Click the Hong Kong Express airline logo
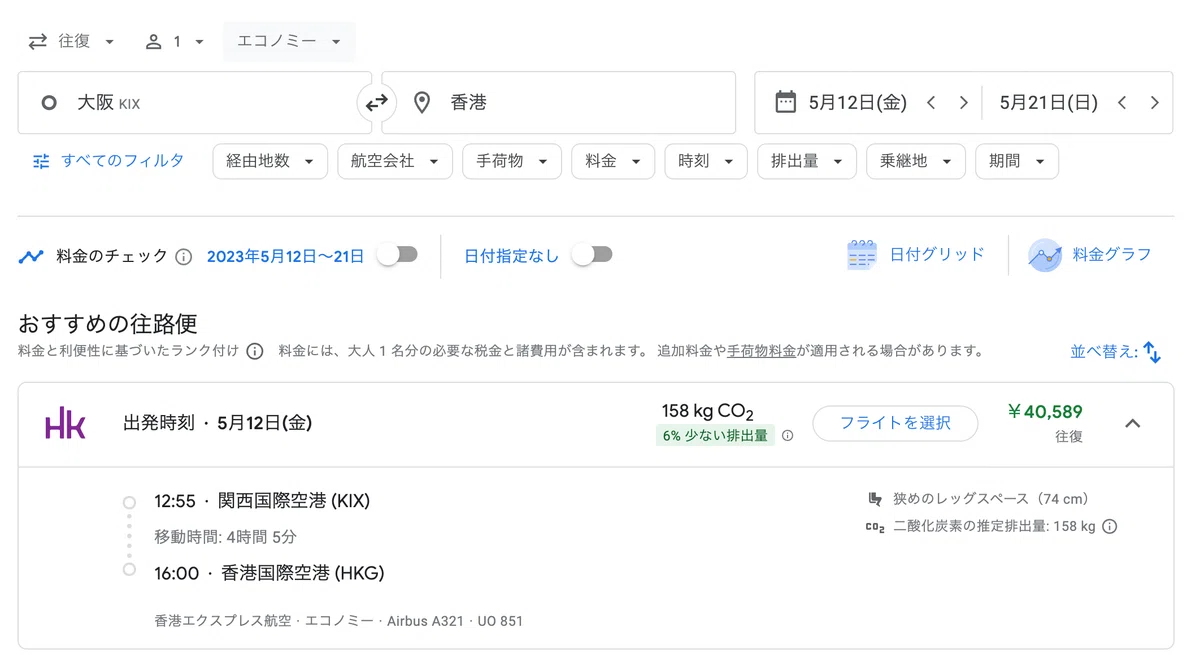This screenshot has width=1200, height=655. 65,423
